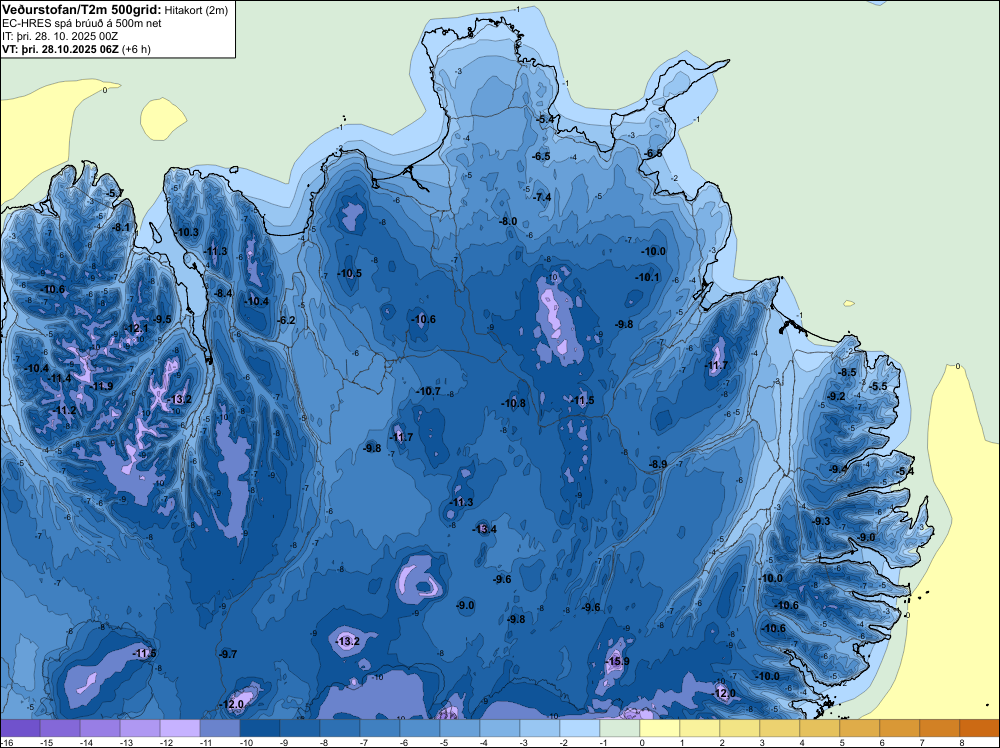This screenshot has width=1000, height=748.
Task: Click the '-15' legend scale label
Action: (x=47, y=742)
